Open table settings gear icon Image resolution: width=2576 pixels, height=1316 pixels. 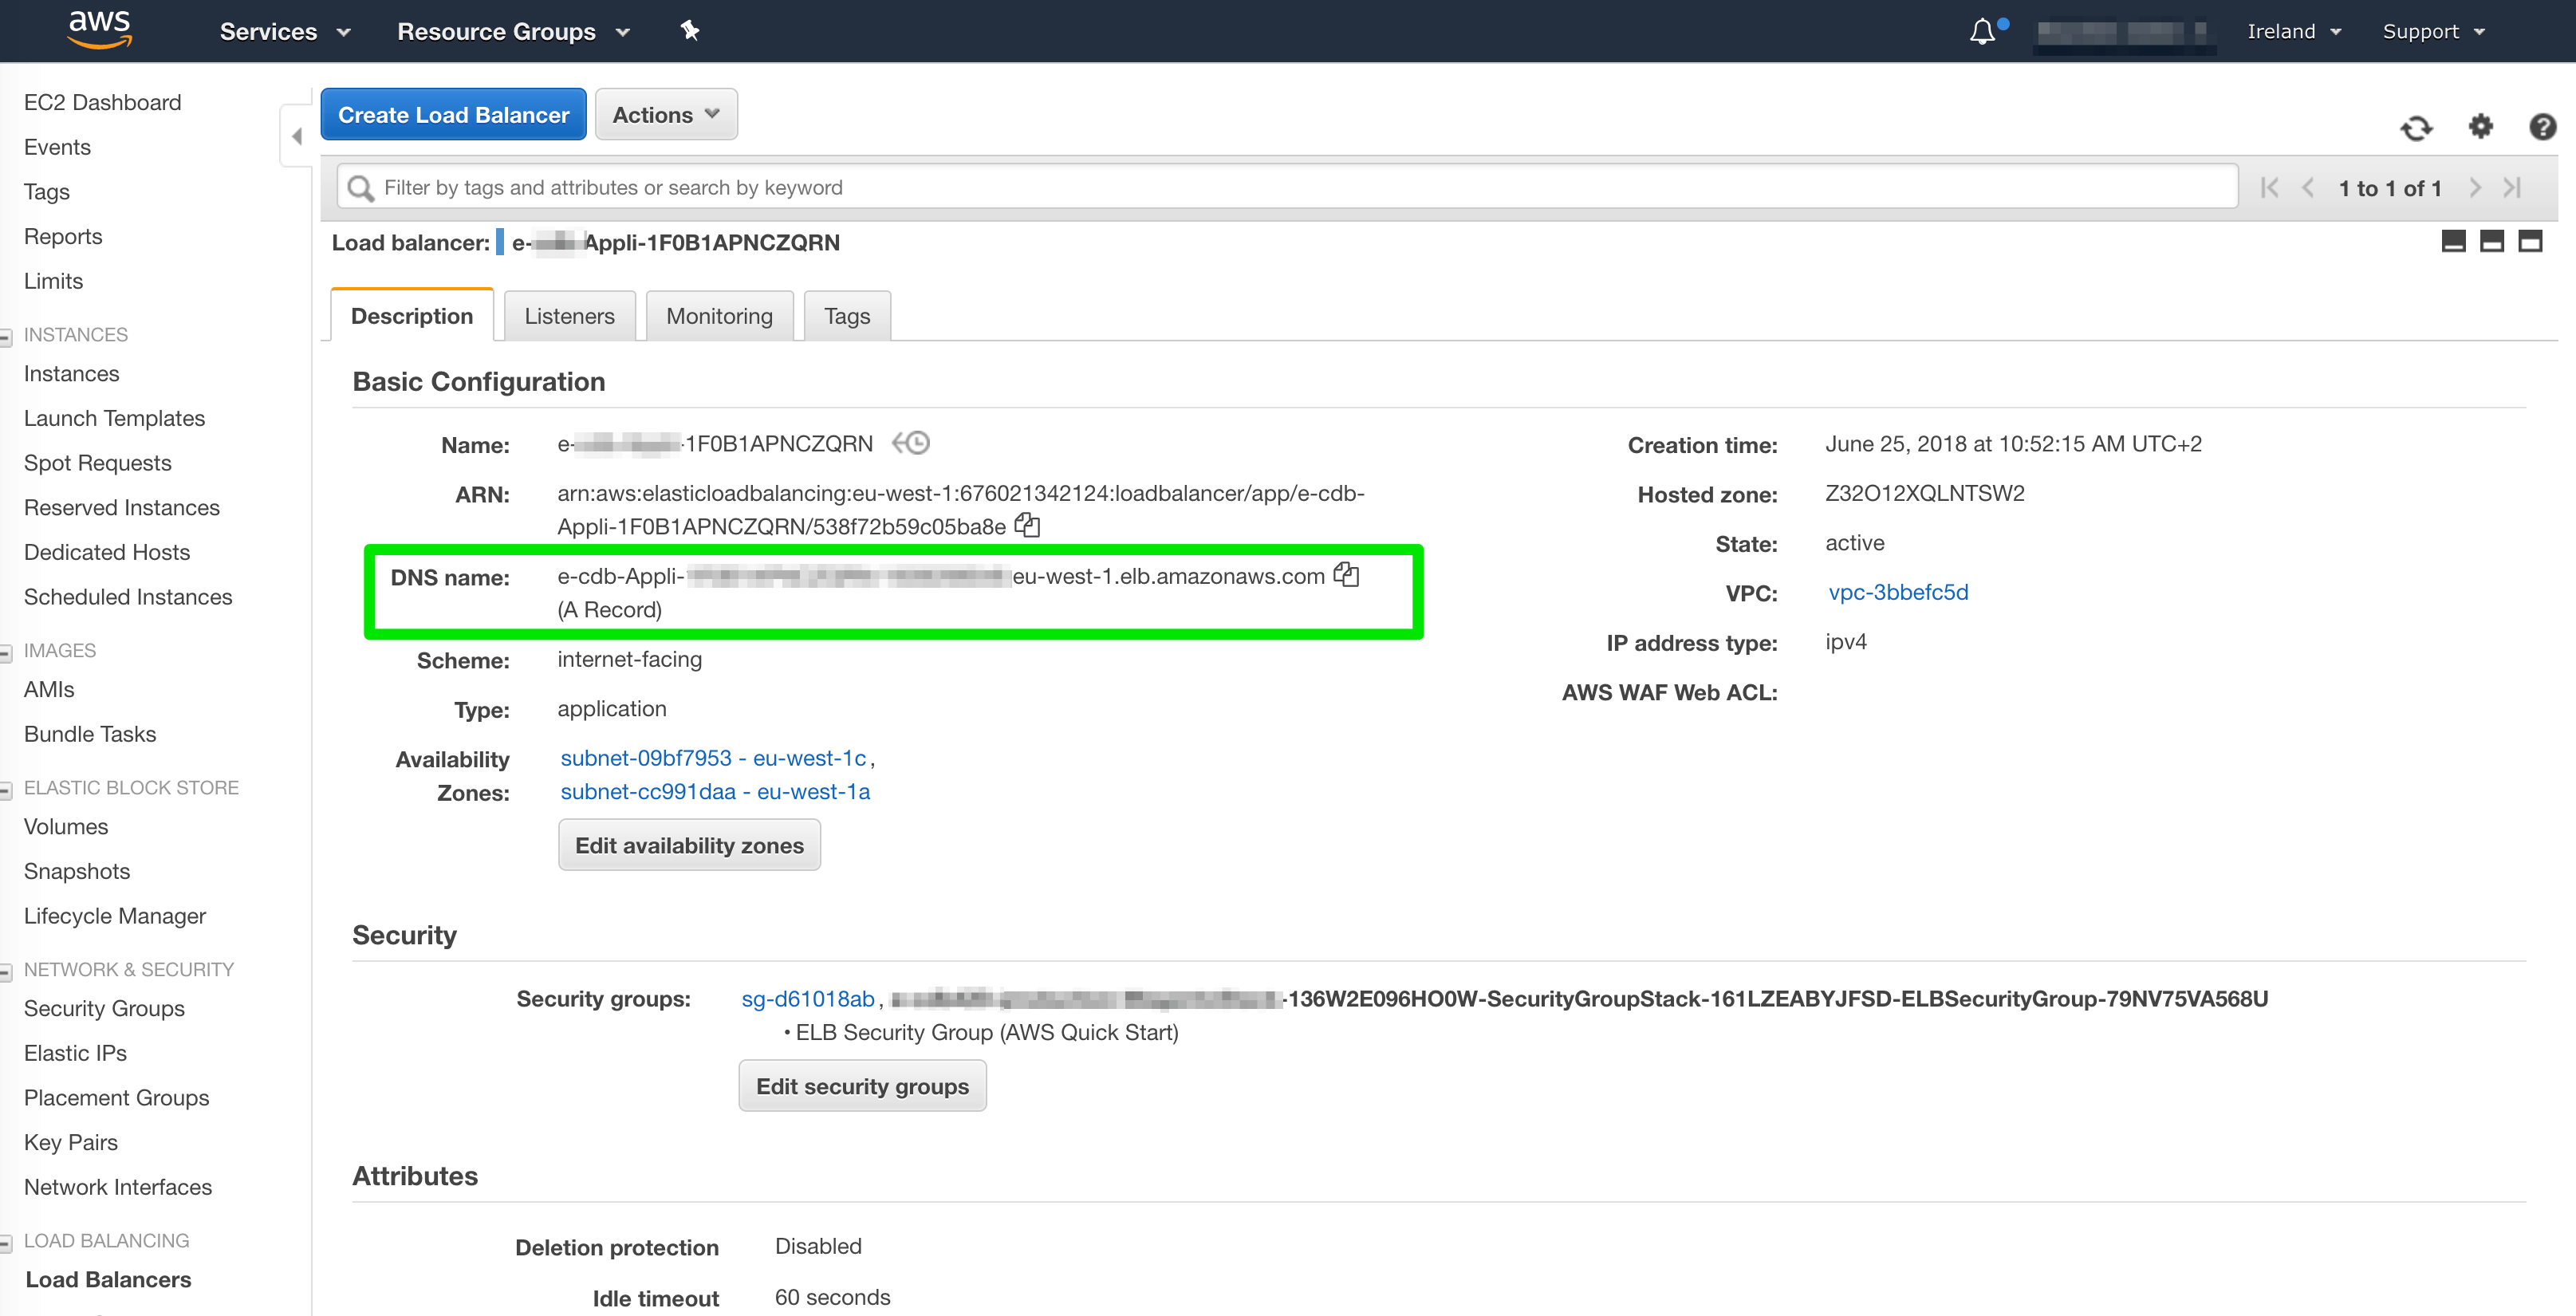click(x=2481, y=127)
